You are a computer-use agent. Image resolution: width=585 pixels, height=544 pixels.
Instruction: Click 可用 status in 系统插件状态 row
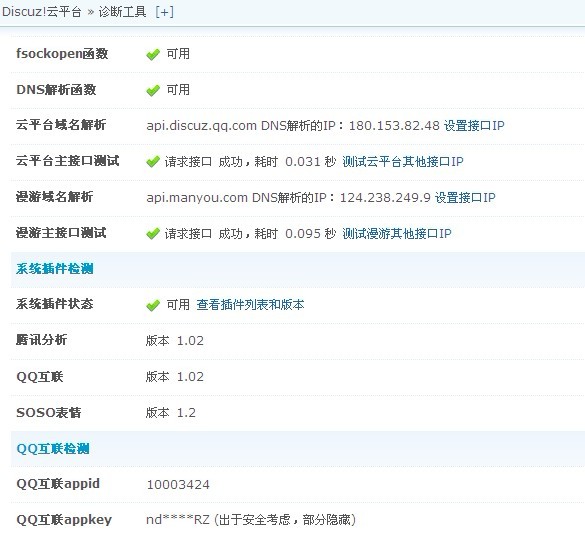(x=178, y=305)
